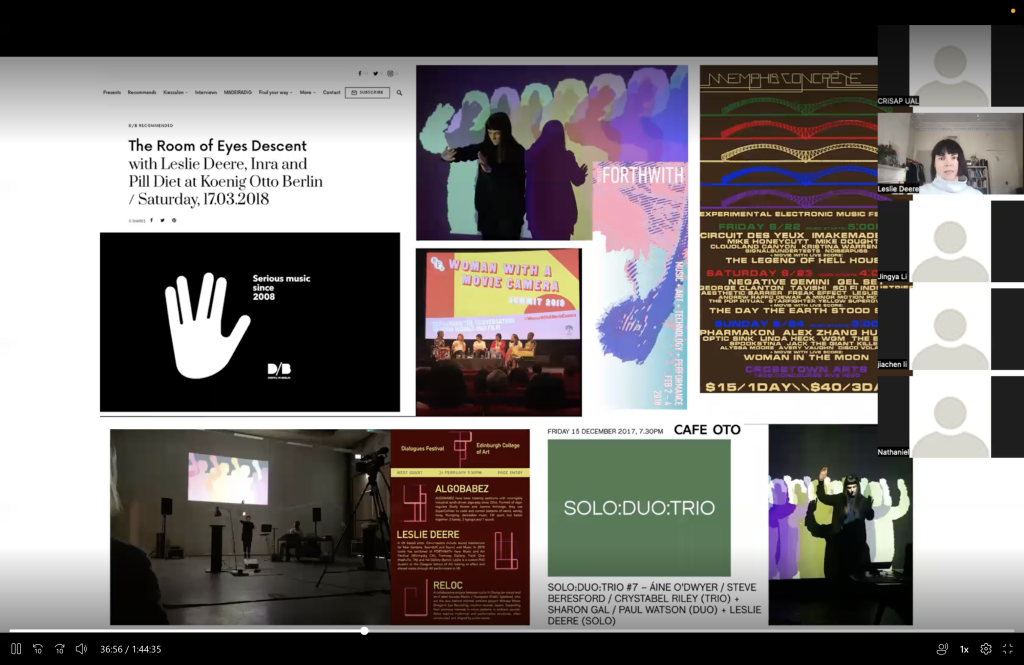
Task: Pause the video playback
Action: [x=16, y=649]
